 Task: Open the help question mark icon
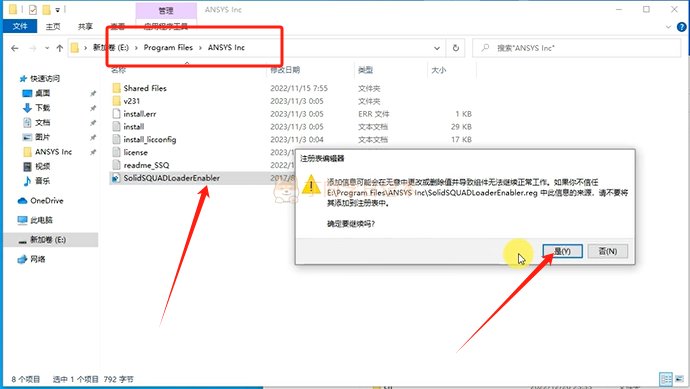pos(681,27)
